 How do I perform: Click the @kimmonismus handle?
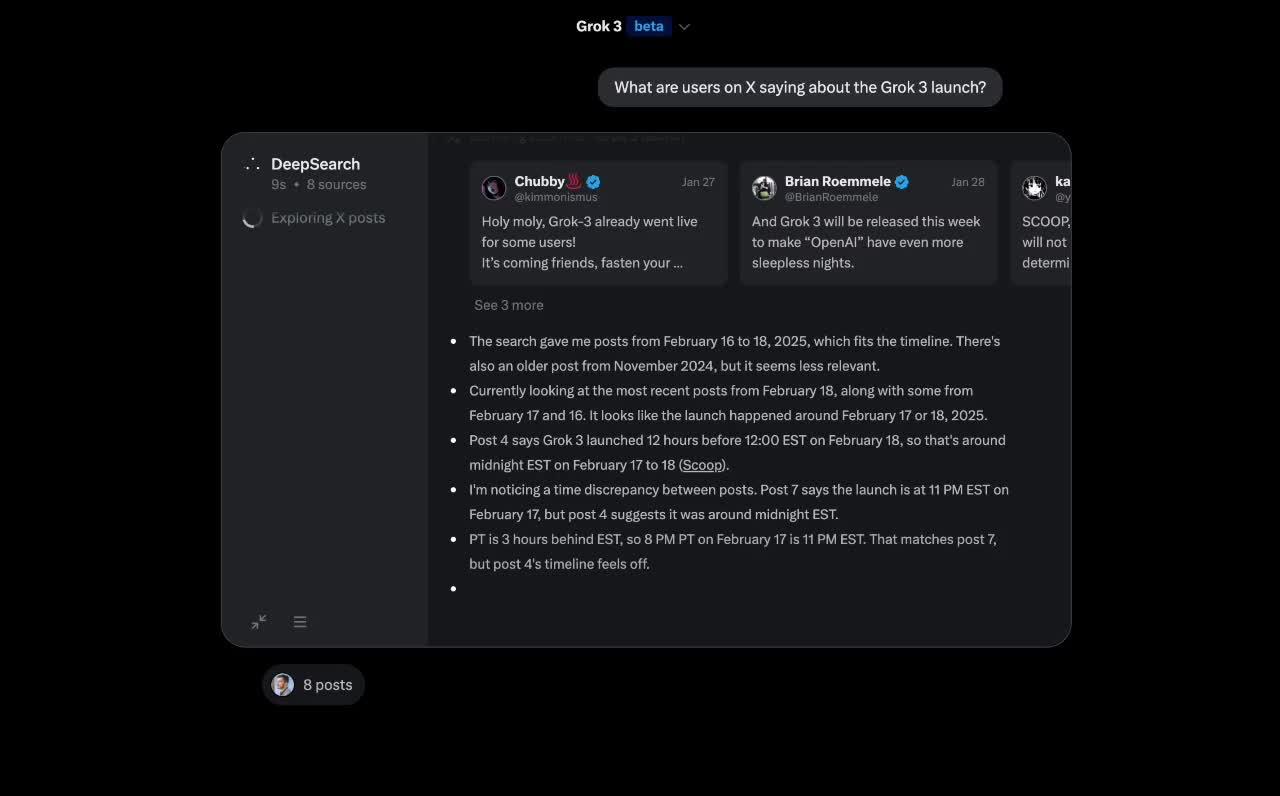pyautogui.click(x=556, y=197)
